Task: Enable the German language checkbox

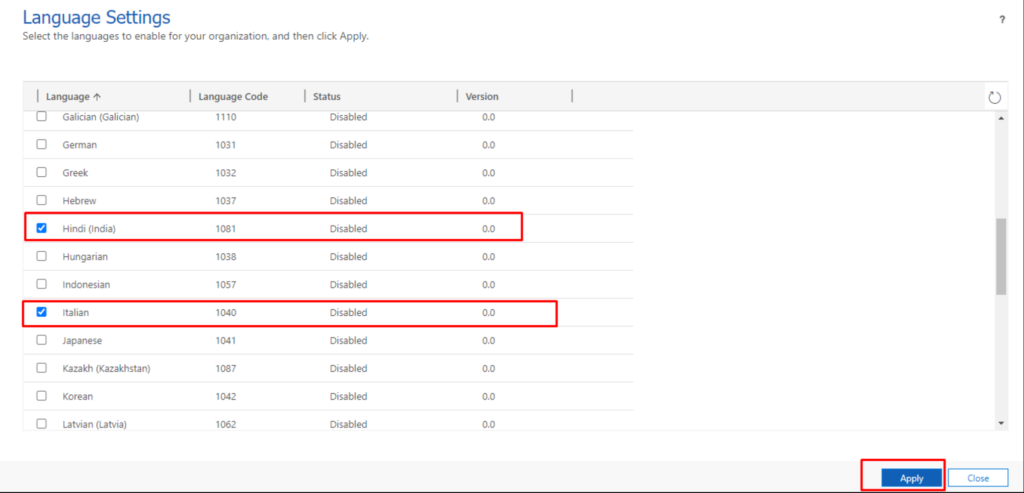Action: (x=41, y=144)
